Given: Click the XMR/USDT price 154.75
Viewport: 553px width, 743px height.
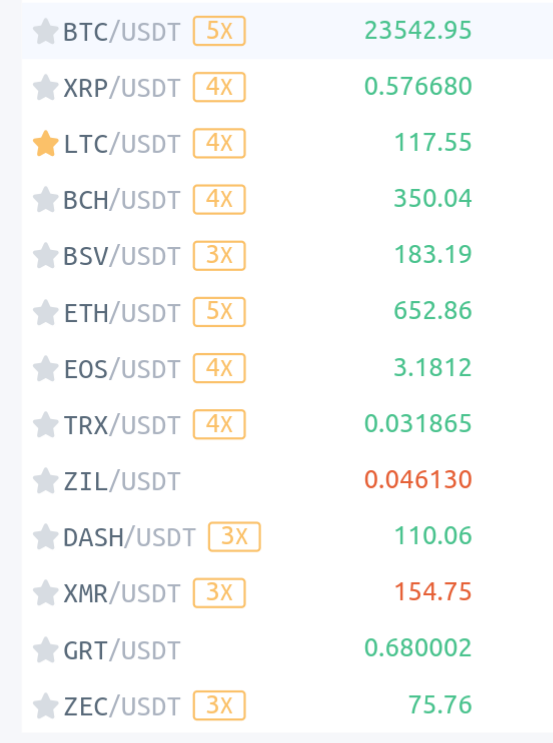Looking at the screenshot, I should 433,592.
